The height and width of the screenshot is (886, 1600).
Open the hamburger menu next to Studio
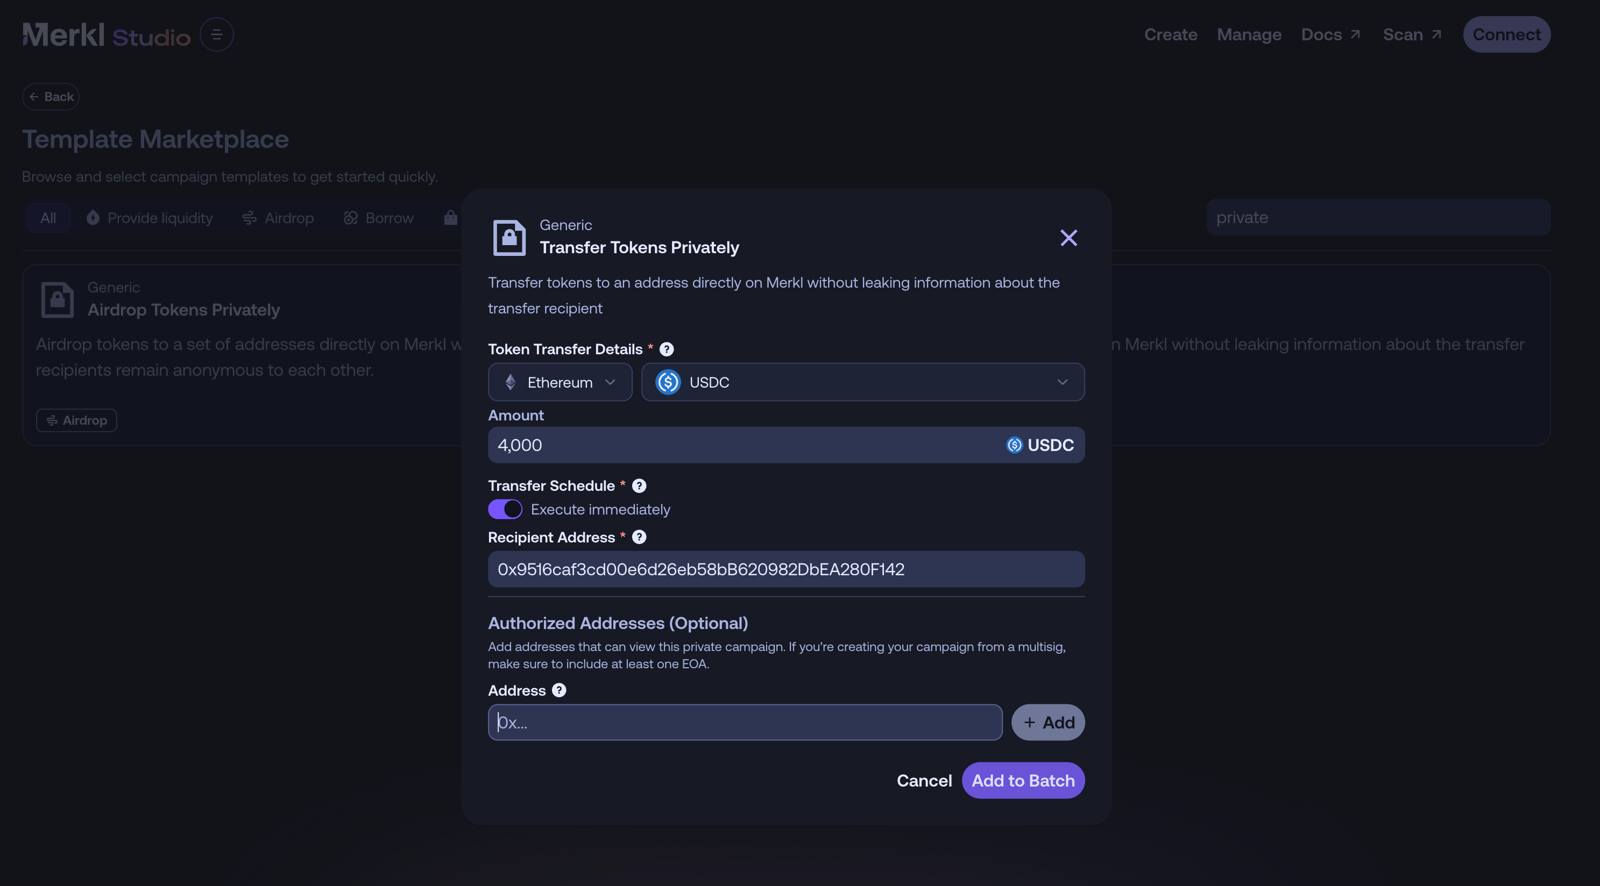(x=217, y=35)
